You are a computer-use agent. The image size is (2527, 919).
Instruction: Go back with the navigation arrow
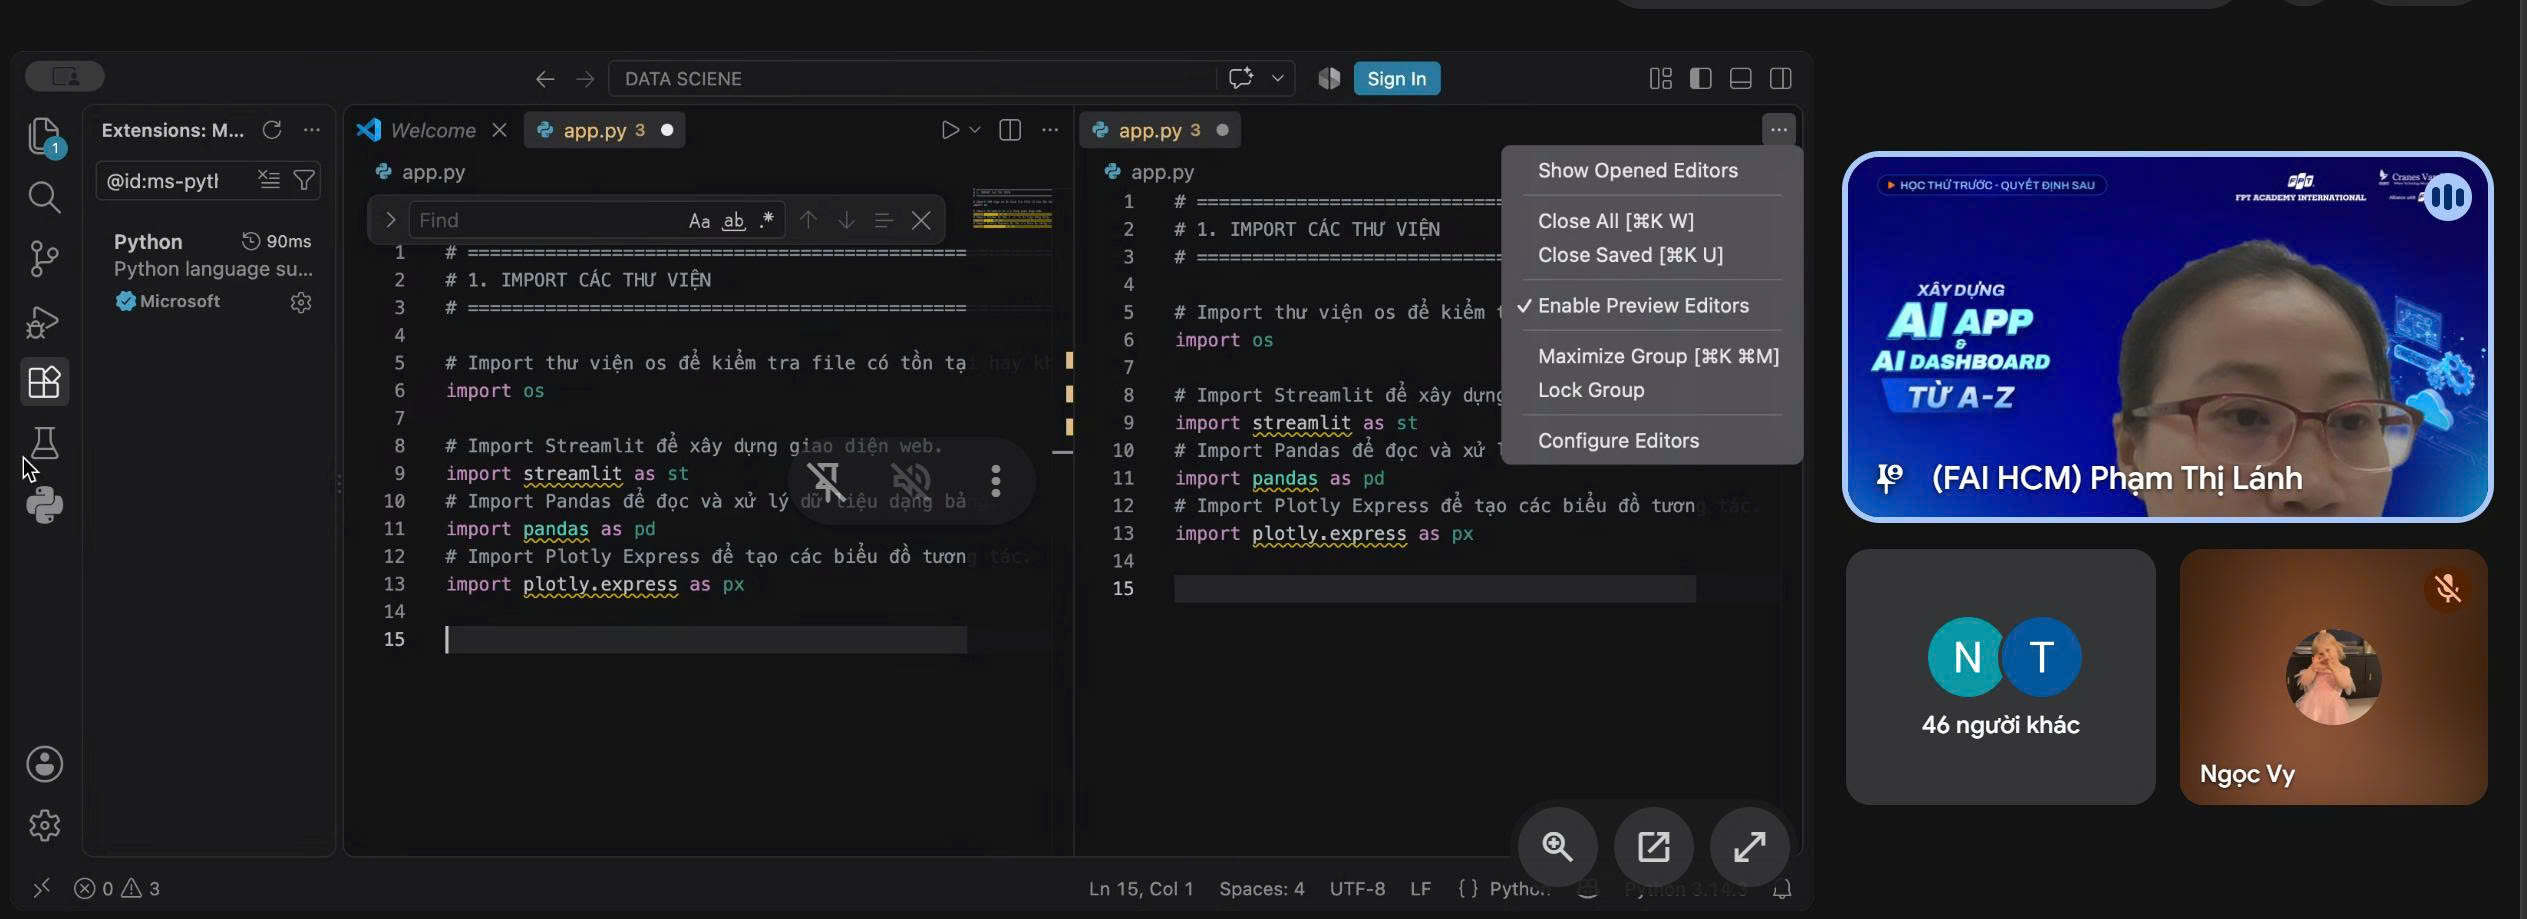(545, 79)
